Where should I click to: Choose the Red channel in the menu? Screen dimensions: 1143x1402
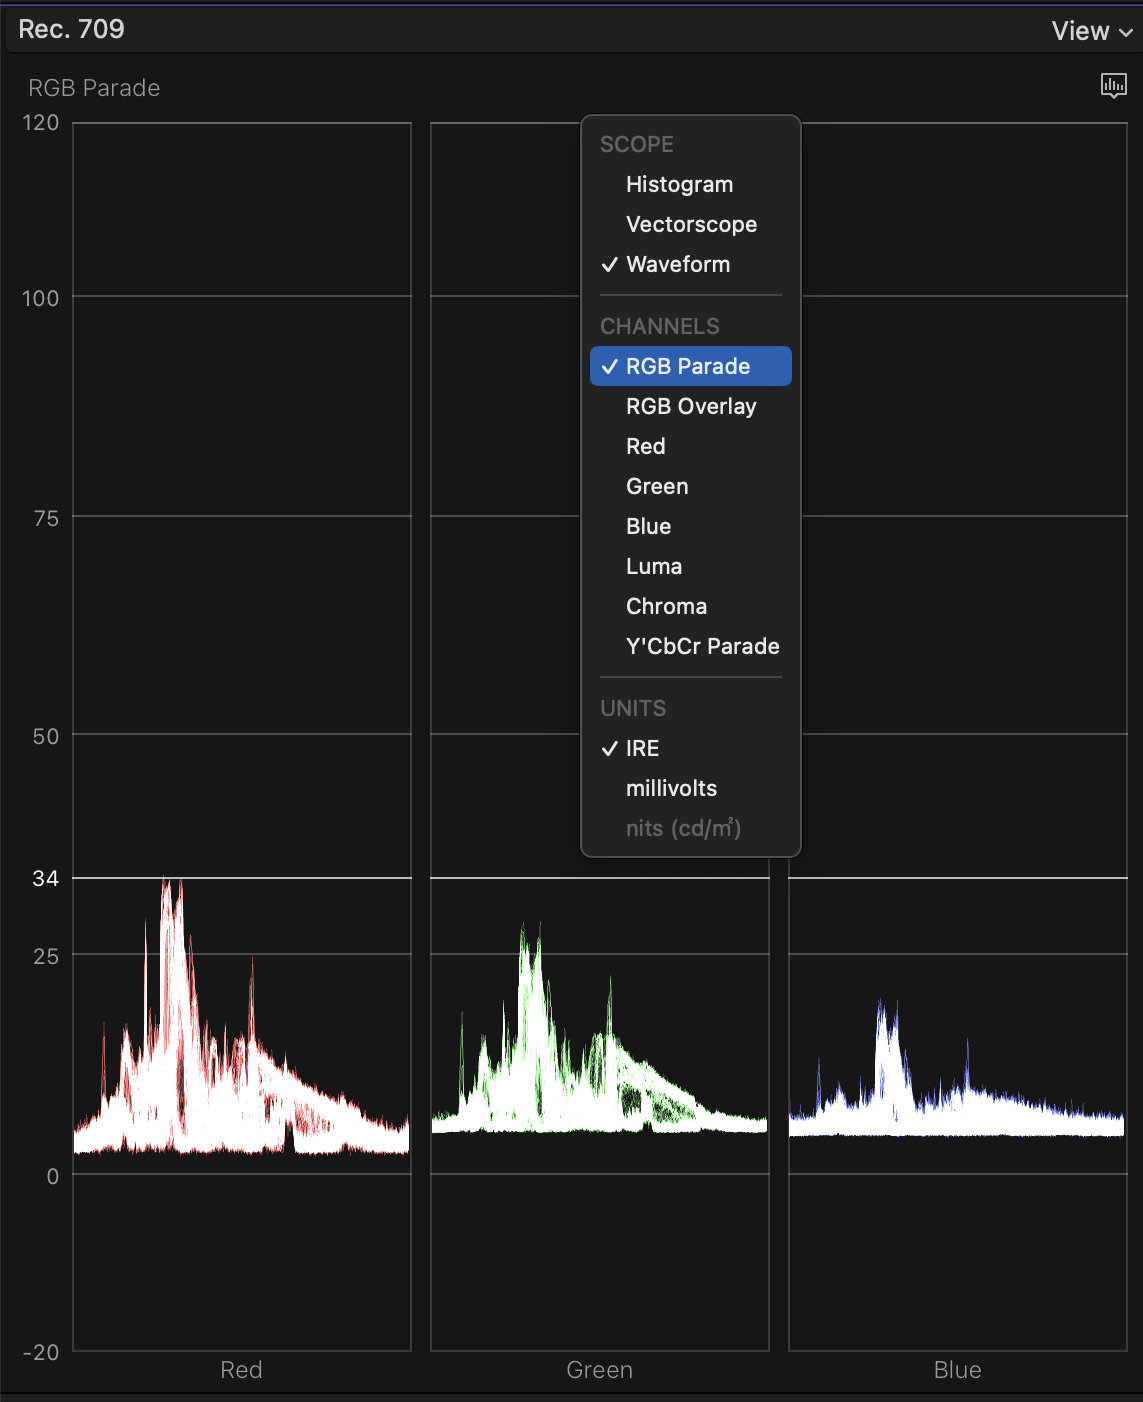tap(691, 446)
